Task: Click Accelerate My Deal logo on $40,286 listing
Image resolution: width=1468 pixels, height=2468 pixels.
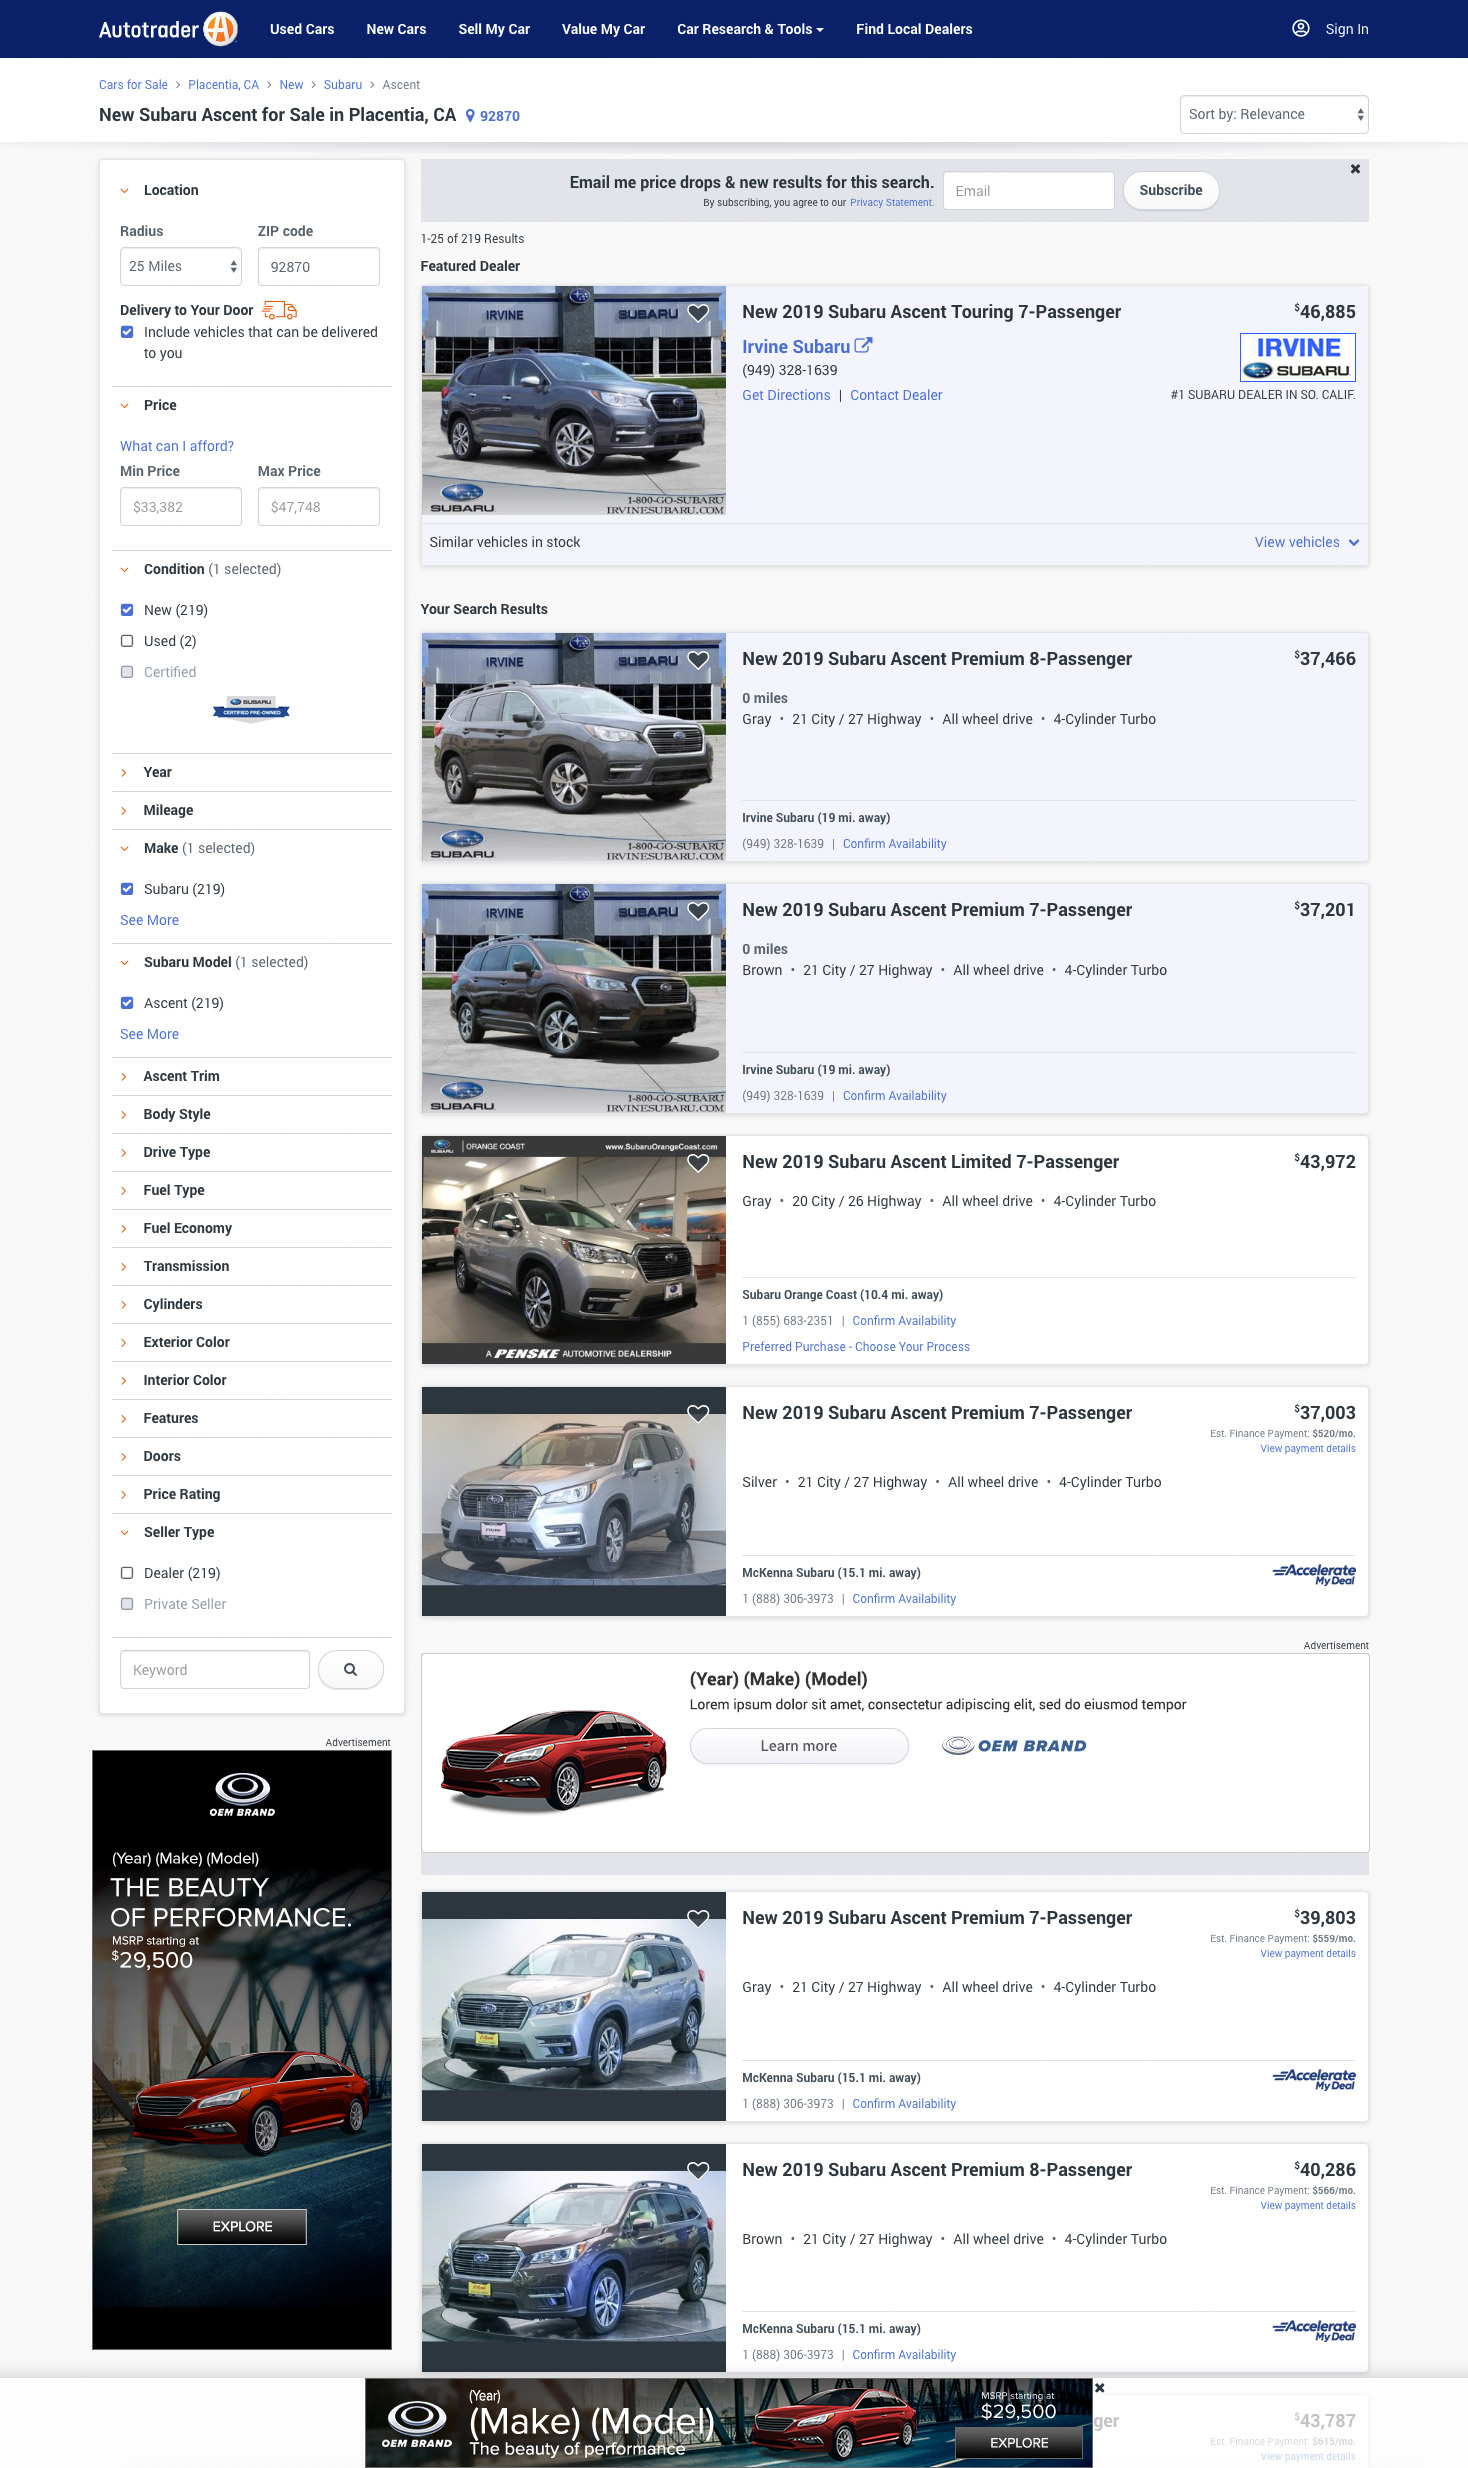Action: [1314, 2330]
